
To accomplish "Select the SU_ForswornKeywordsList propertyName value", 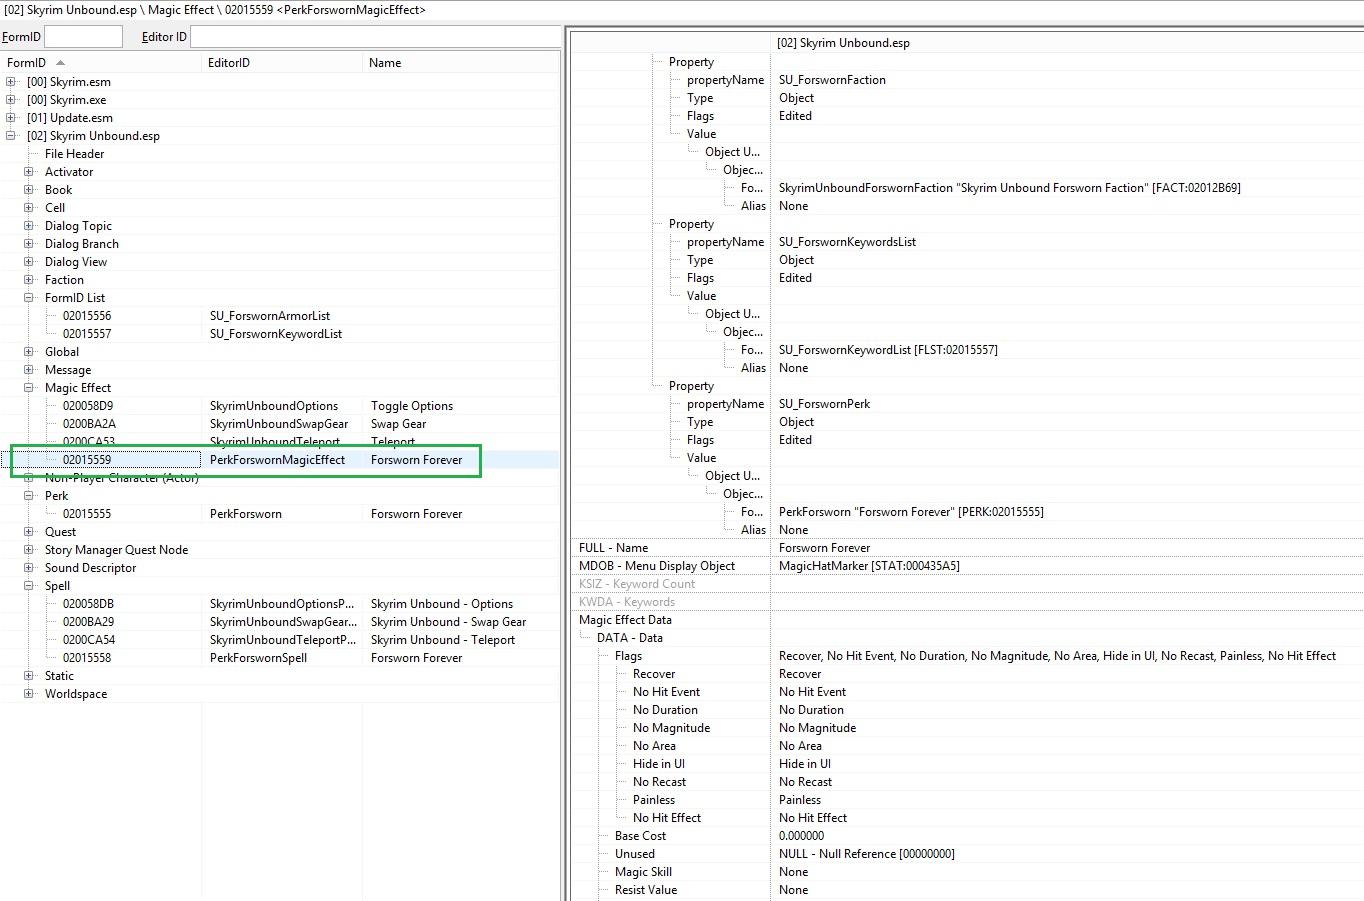I will coord(847,242).
